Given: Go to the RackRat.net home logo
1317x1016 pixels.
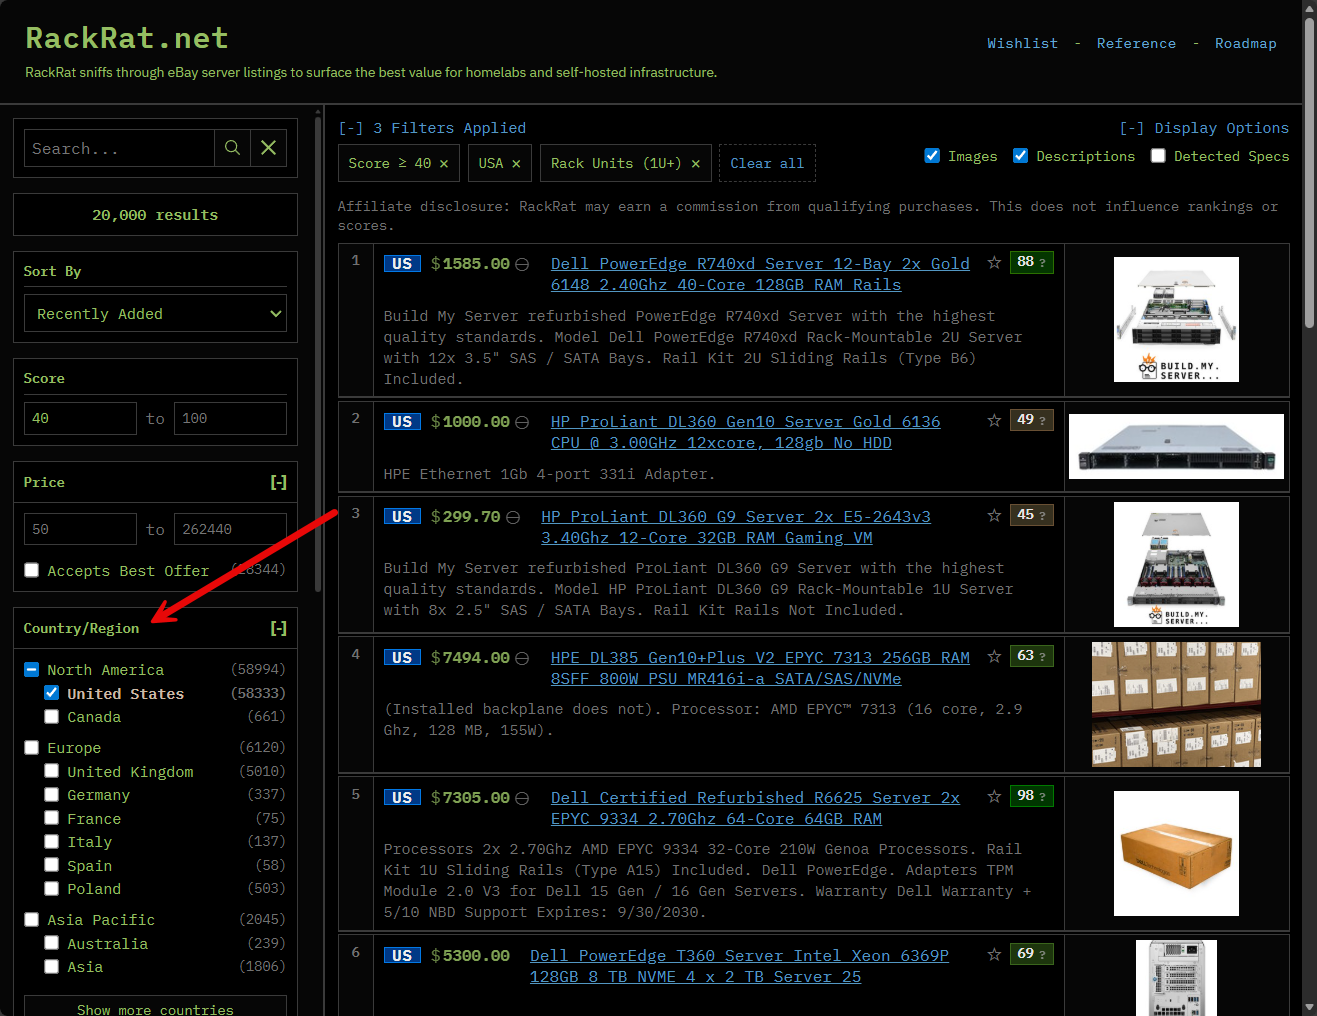Looking at the screenshot, I should (127, 38).
